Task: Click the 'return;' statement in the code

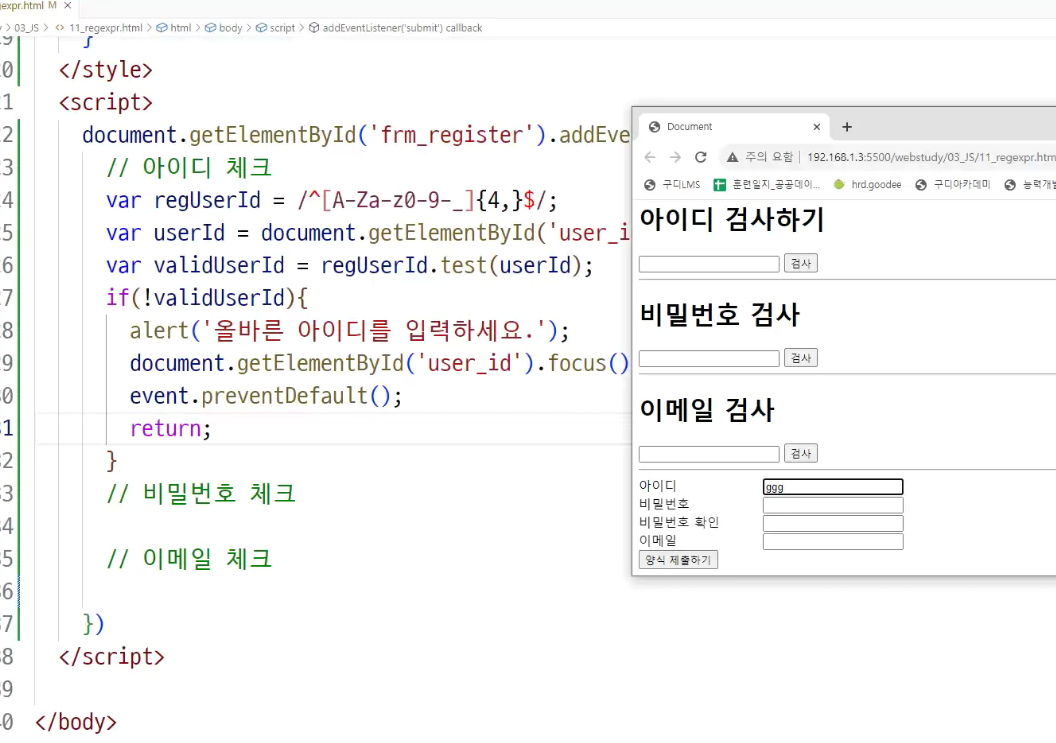Action: coord(170,428)
